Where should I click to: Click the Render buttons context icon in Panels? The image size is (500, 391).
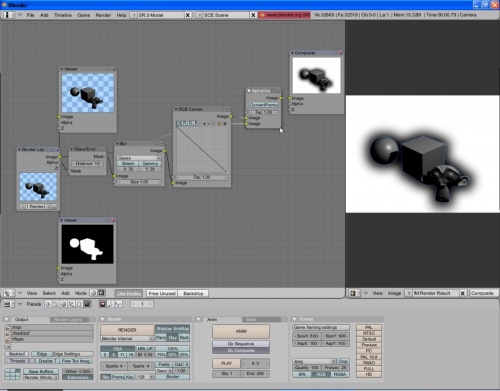[x=102, y=304]
